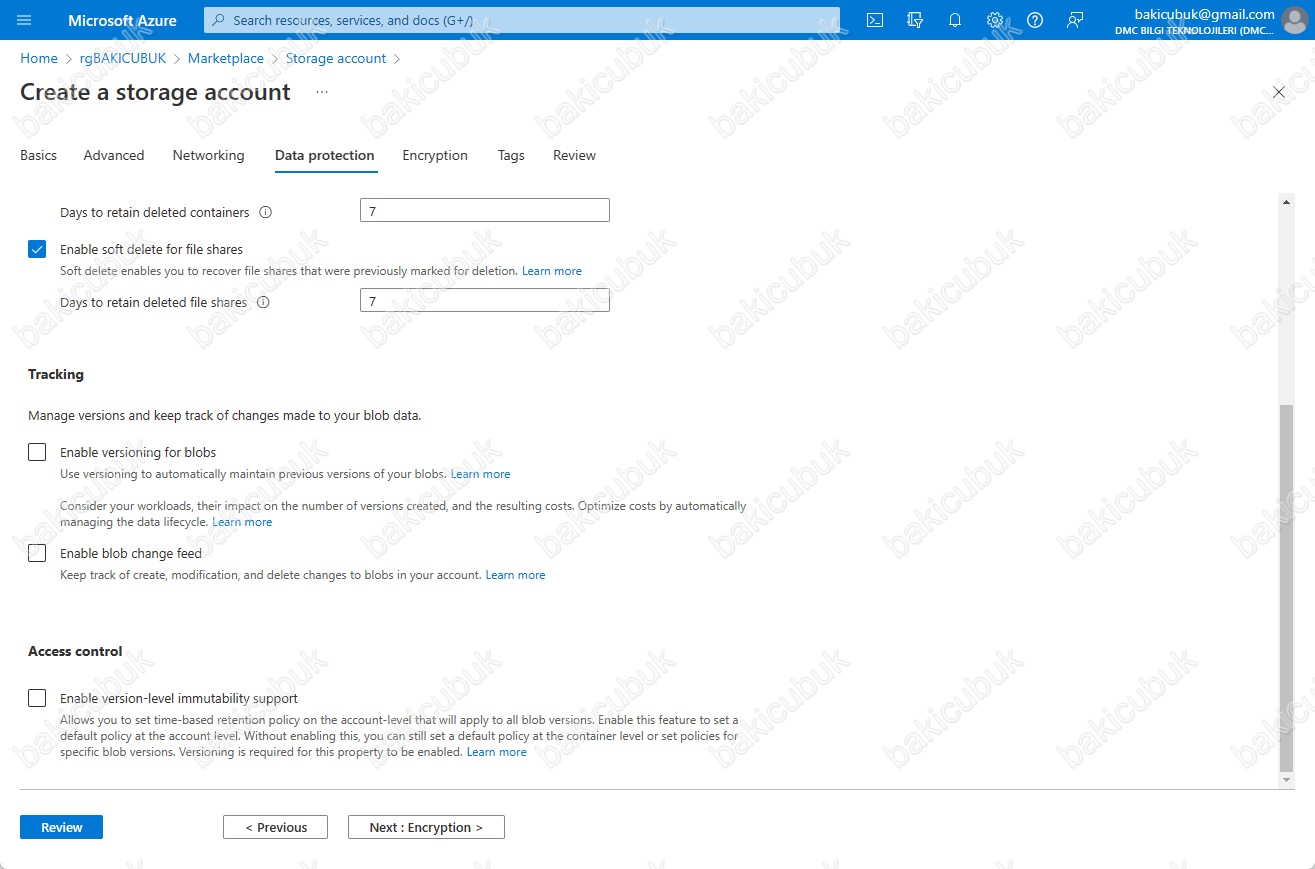Click scrollbar up arrow
The width and height of the screenshot is (1315, 869).
(x=1286, y=202)
